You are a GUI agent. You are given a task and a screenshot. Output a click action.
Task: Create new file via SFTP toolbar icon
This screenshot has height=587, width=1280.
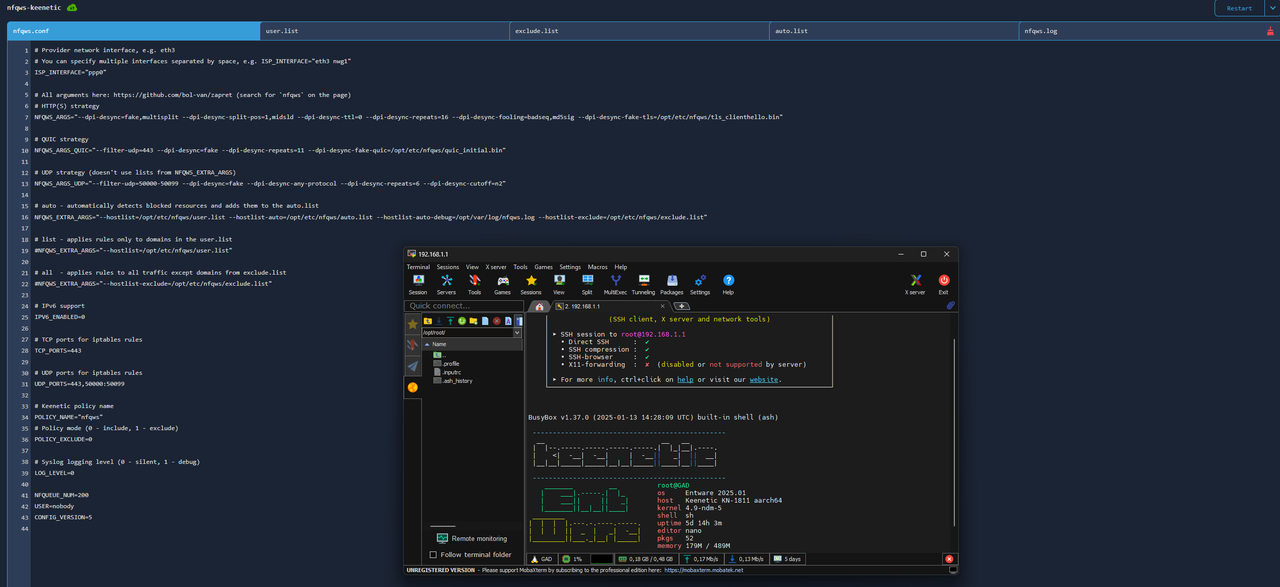tap(485, 321)
